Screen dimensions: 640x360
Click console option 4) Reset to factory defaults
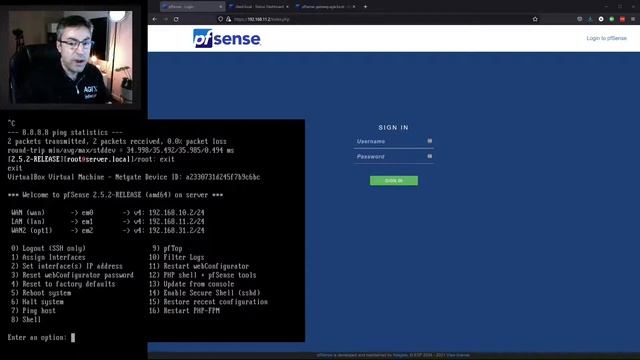point(63,284)
